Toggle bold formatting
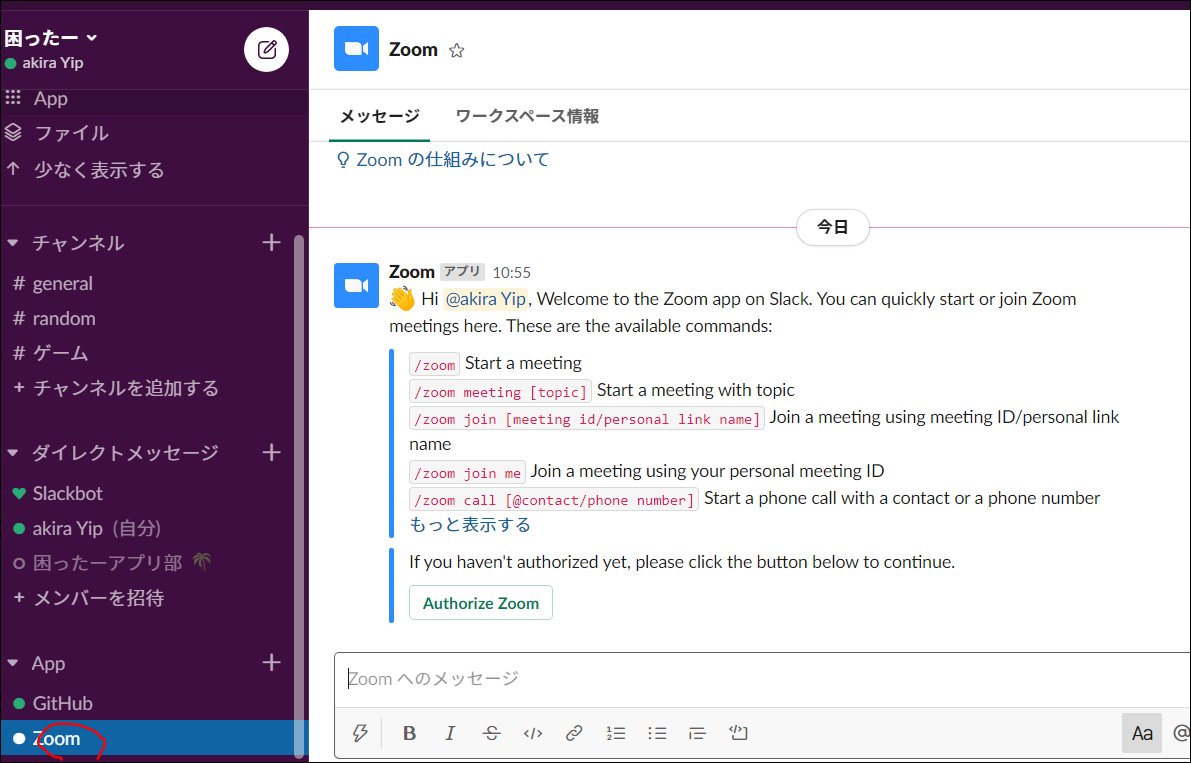The width and height of the screenshot is (1191, 763). 409,733
